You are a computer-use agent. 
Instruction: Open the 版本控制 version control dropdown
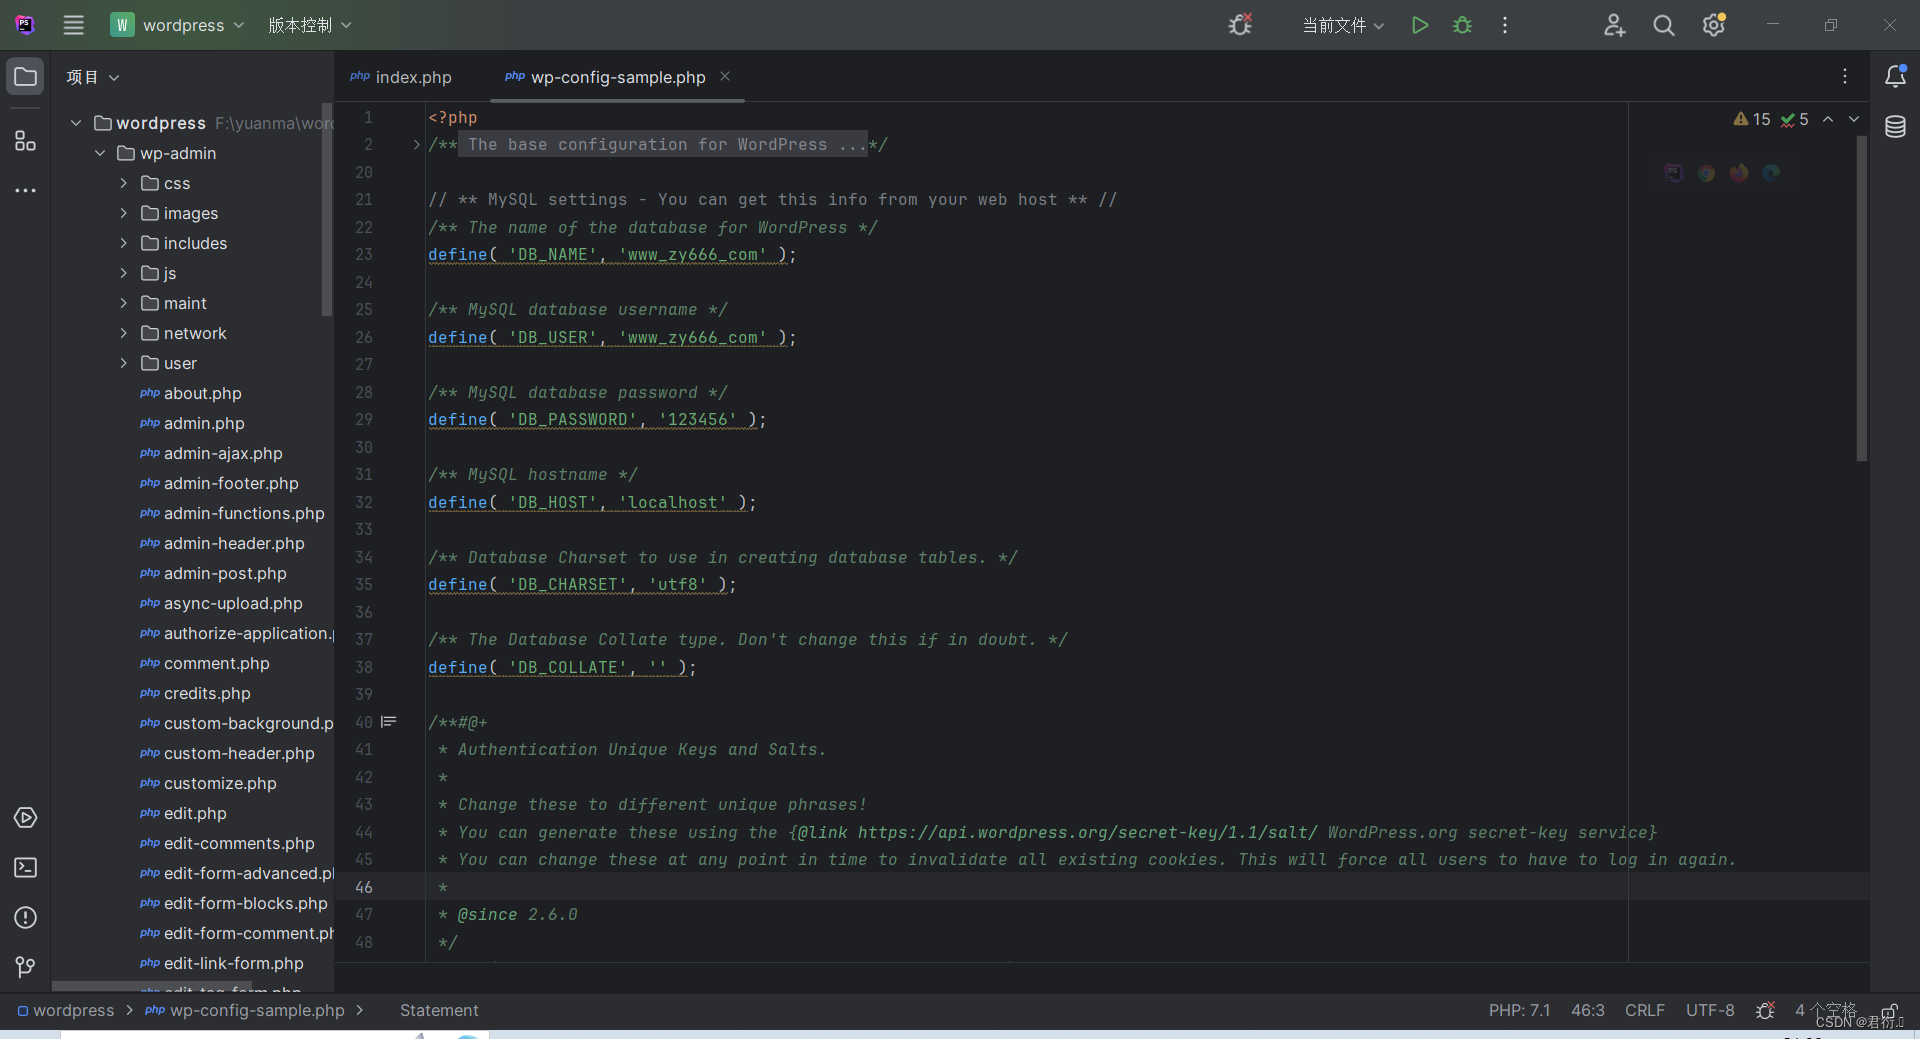click(310, 25)
